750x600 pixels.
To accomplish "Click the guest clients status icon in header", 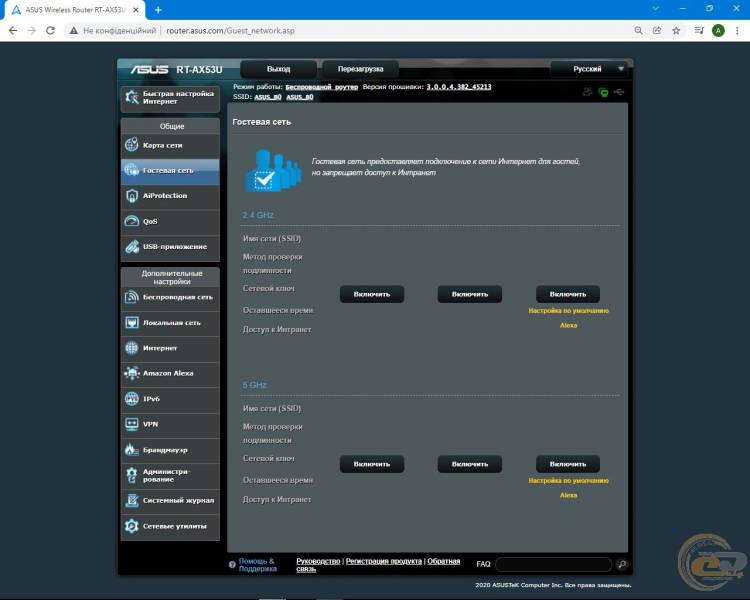I will [x=588, y=92].
